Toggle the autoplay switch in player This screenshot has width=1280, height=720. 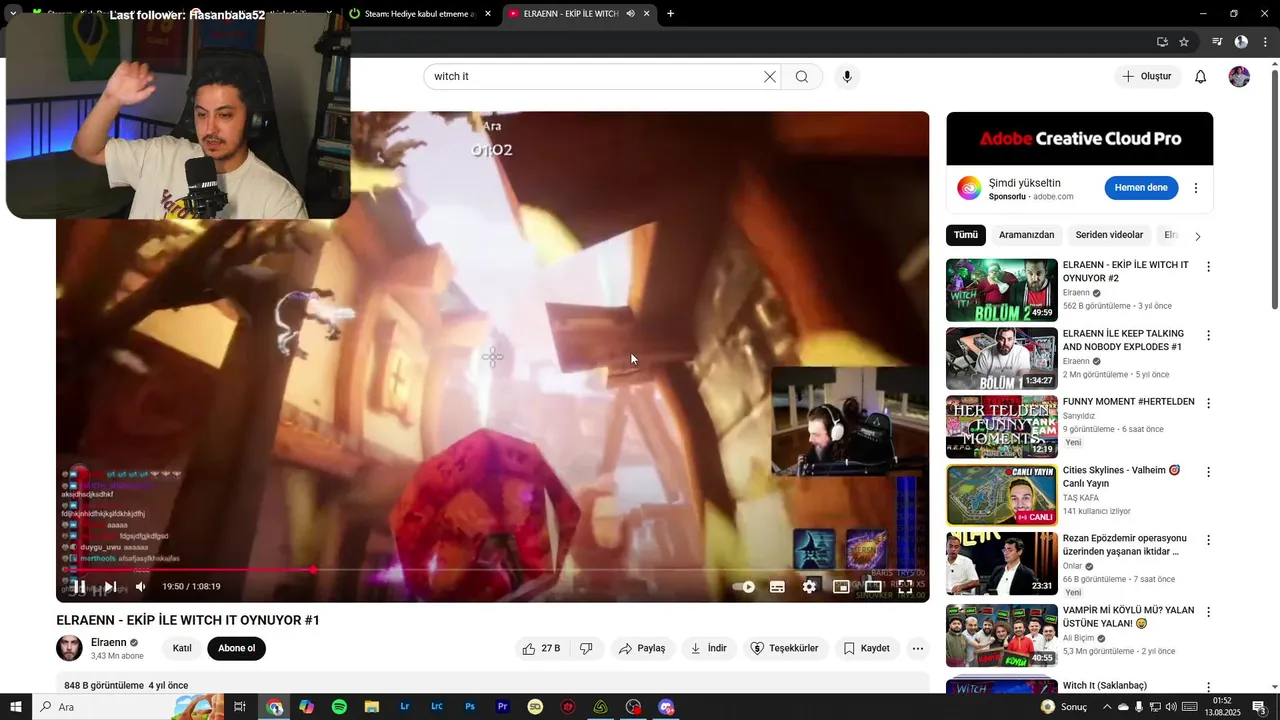click(x=743, y=587)
